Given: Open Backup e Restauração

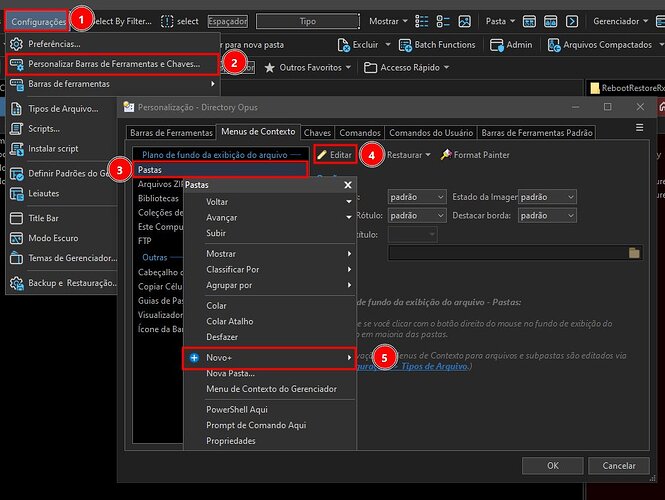Looking at the screenshot, I should 72,283.
